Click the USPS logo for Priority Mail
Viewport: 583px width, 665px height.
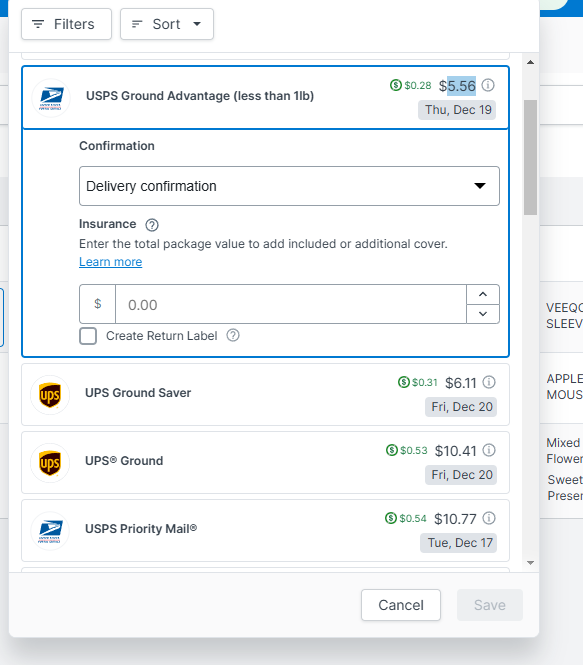50,531
